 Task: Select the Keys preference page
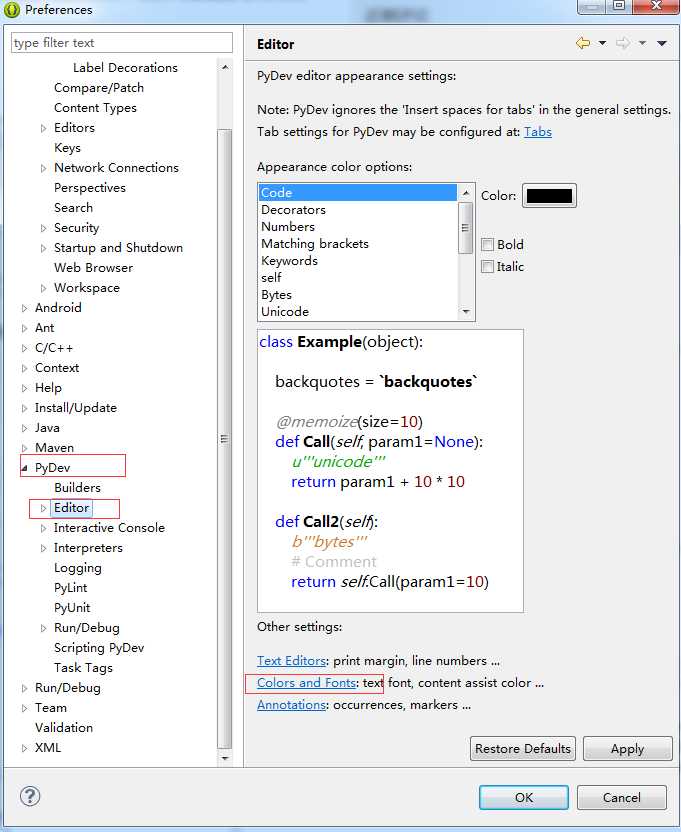67,148
